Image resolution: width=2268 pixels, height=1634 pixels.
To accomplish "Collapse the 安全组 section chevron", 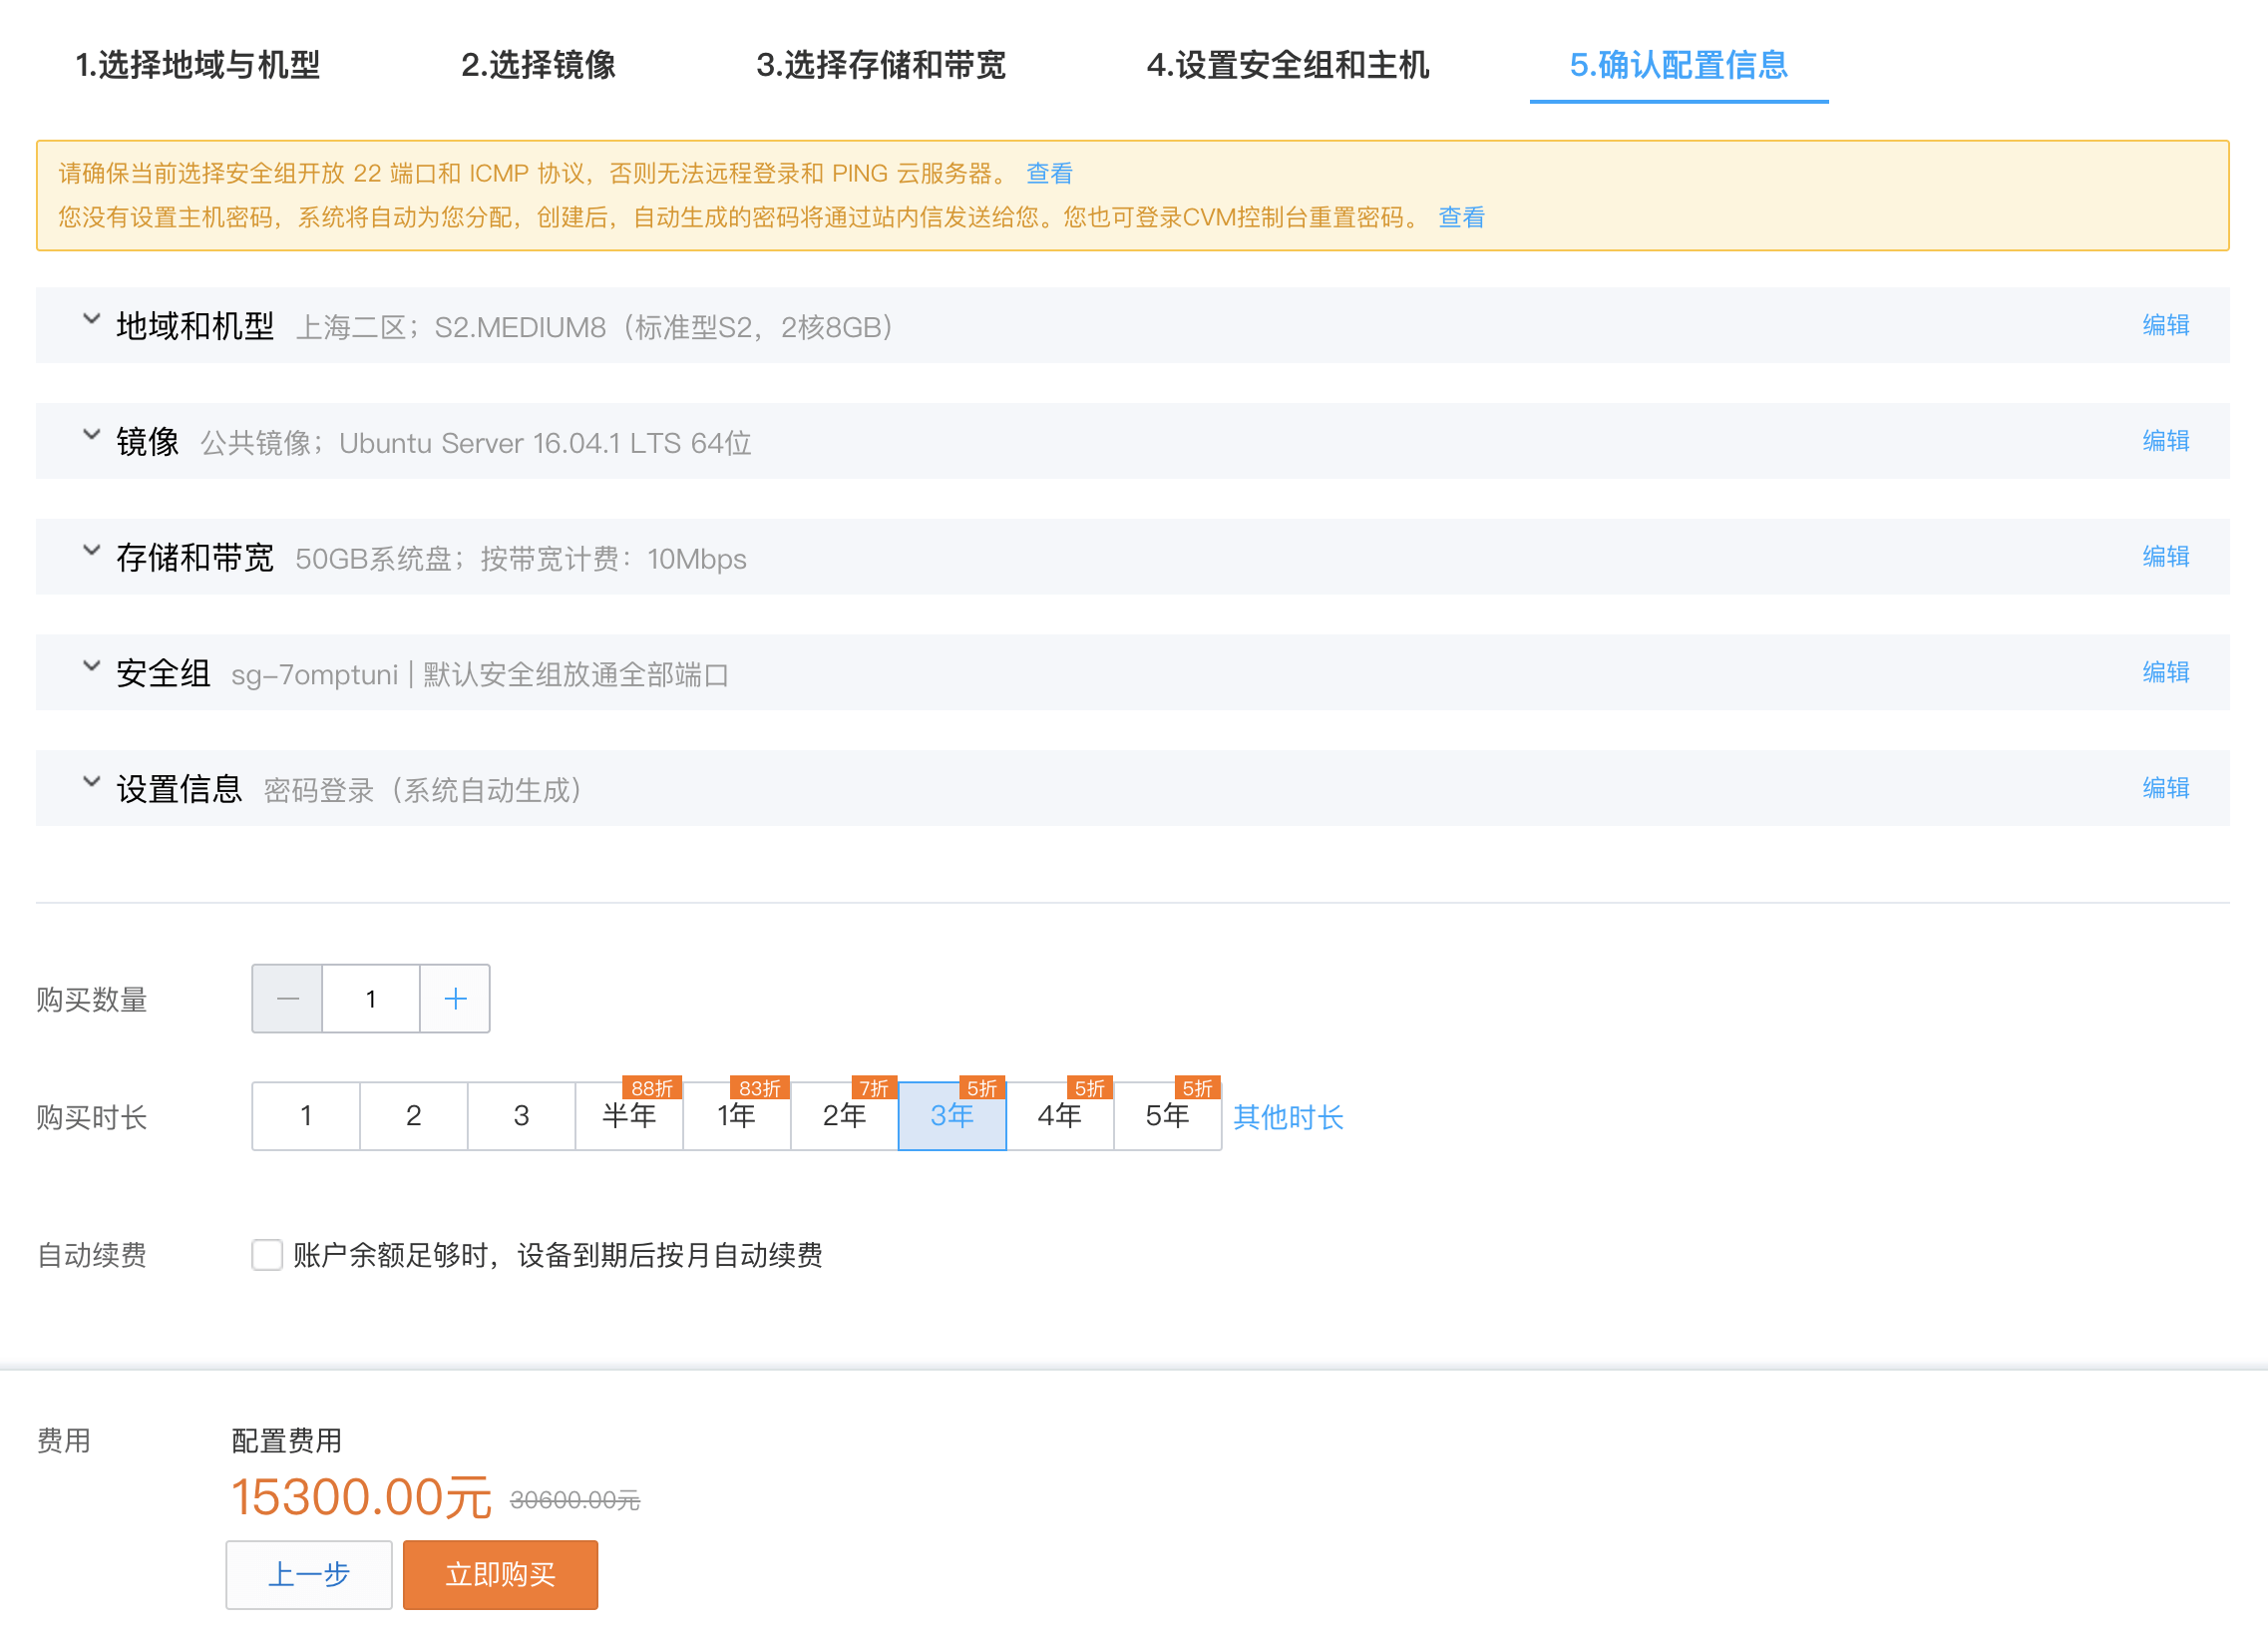I will pyautogui.click(x=91, y=666).
